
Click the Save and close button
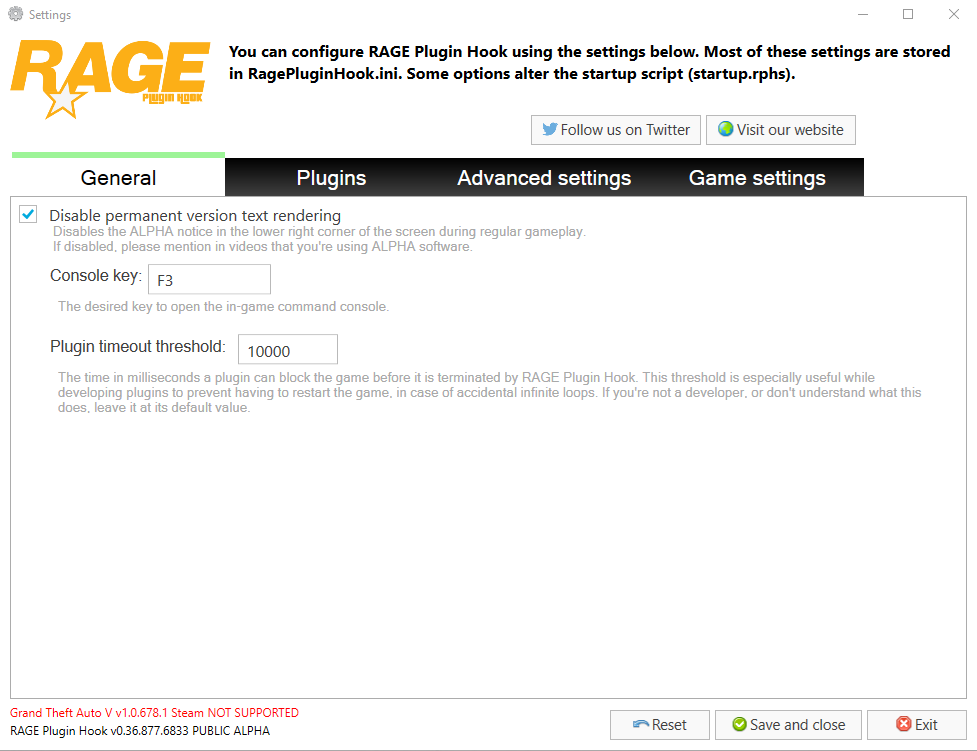(788, 725)
